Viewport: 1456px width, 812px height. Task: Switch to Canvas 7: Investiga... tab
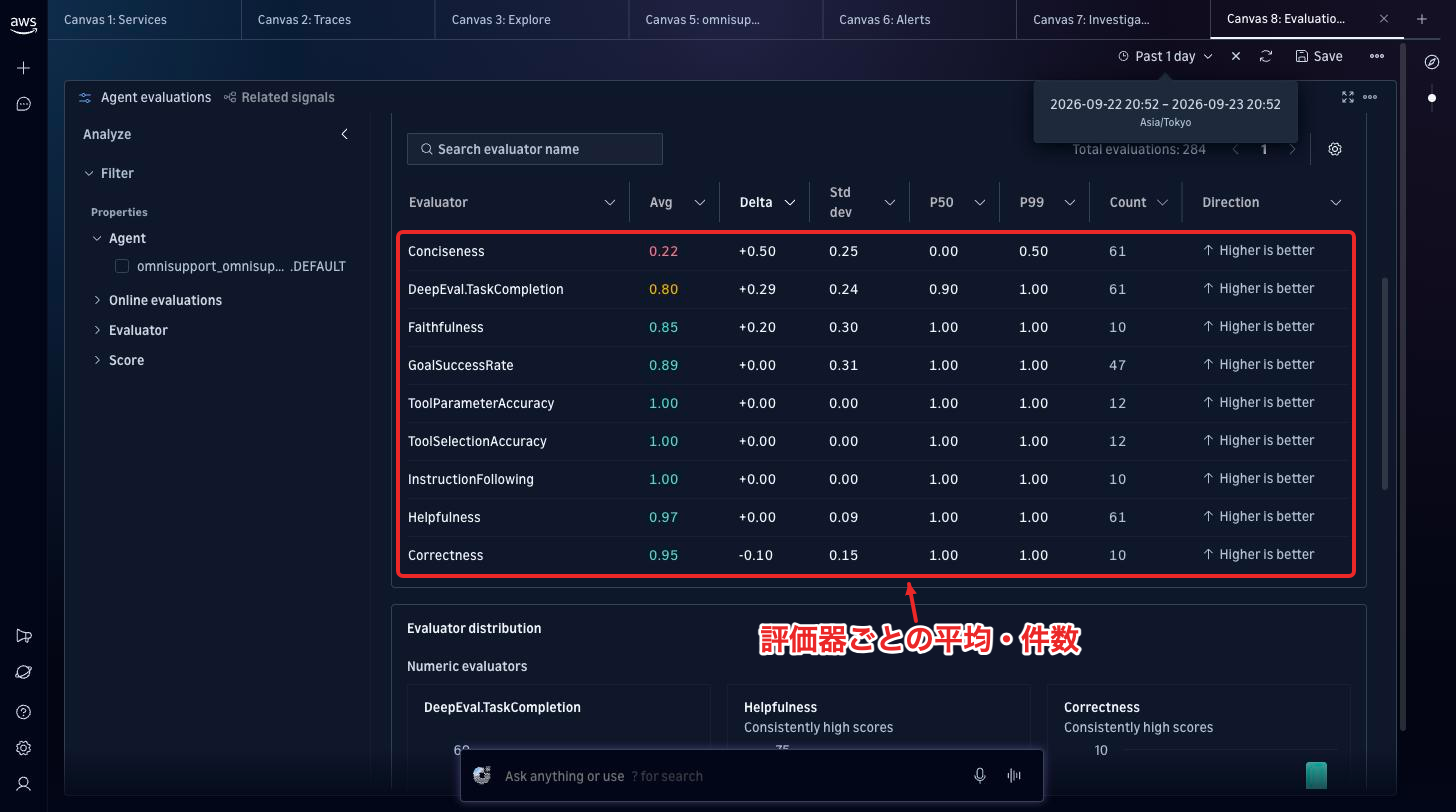click(x=1113, y=19)
